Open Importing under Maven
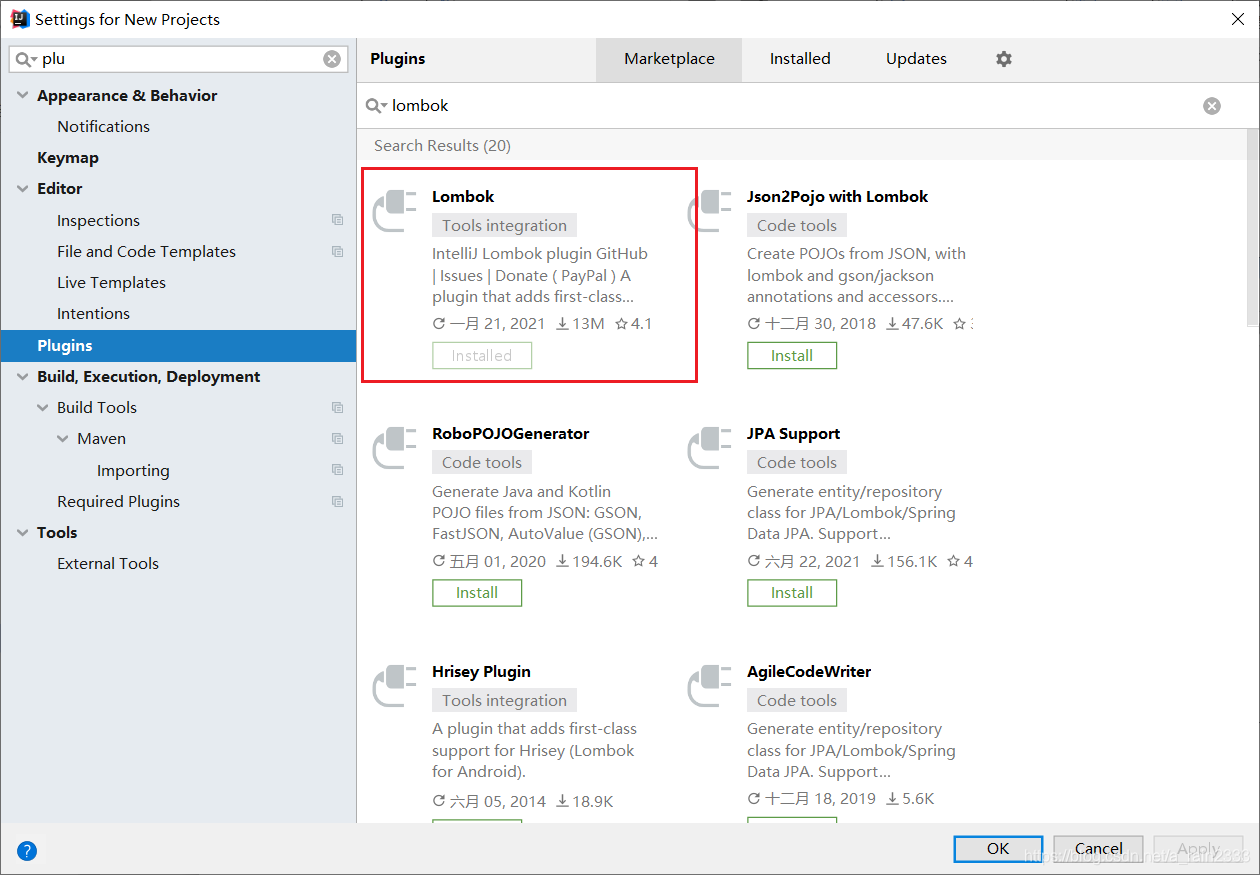1260x875 pixels. [133, 471]
